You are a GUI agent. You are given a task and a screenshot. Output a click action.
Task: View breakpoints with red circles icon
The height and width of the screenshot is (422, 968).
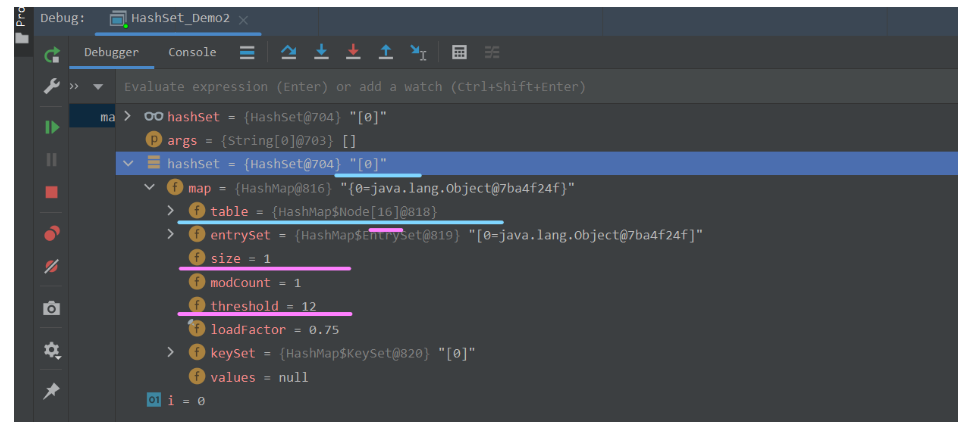pos(52,234)
